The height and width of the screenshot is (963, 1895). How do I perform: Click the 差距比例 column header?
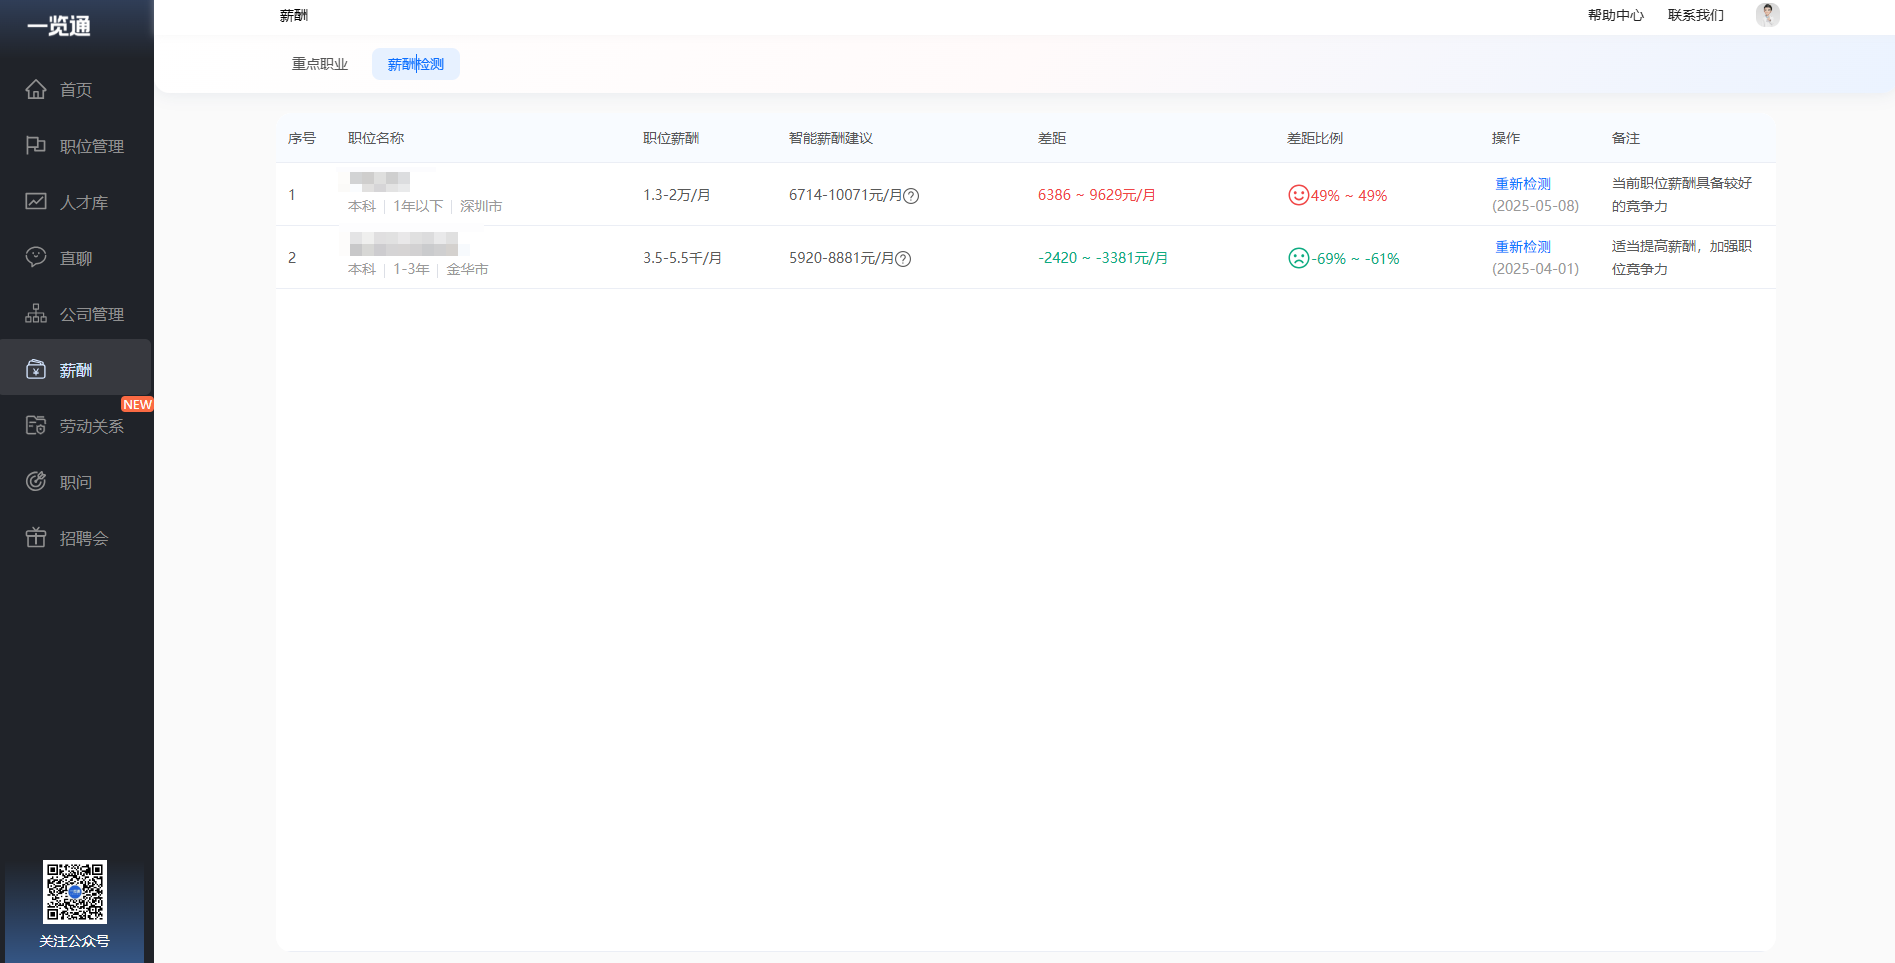tap(1315, 138)
